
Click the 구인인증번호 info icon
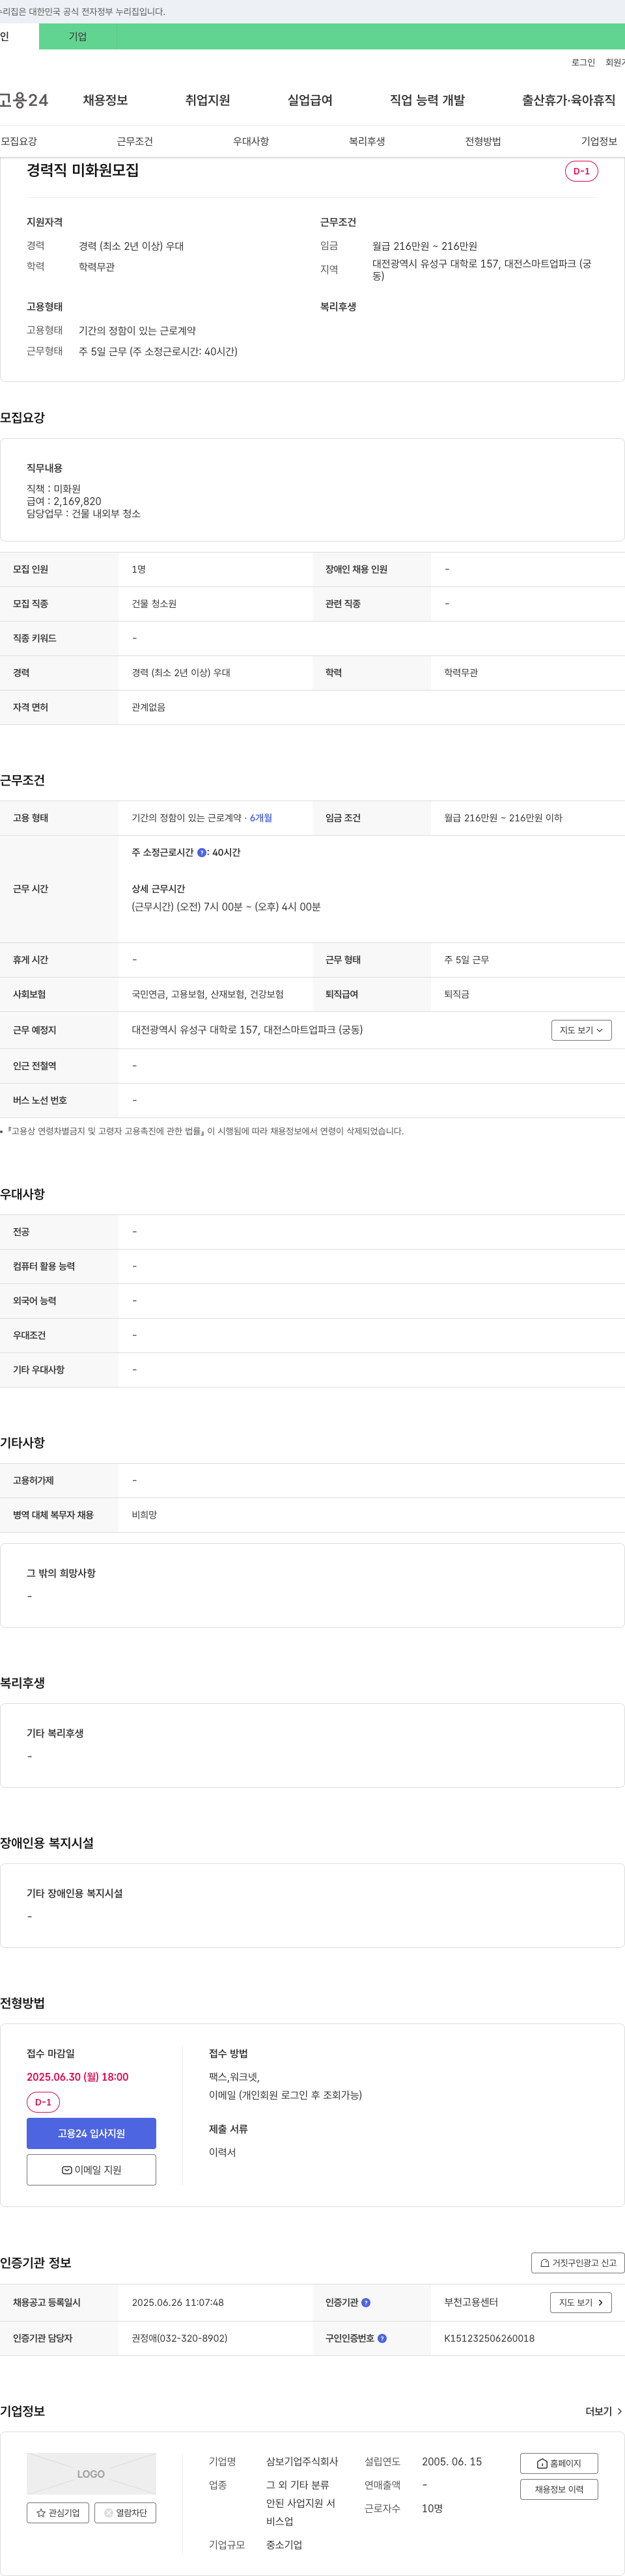[382, 2338]
